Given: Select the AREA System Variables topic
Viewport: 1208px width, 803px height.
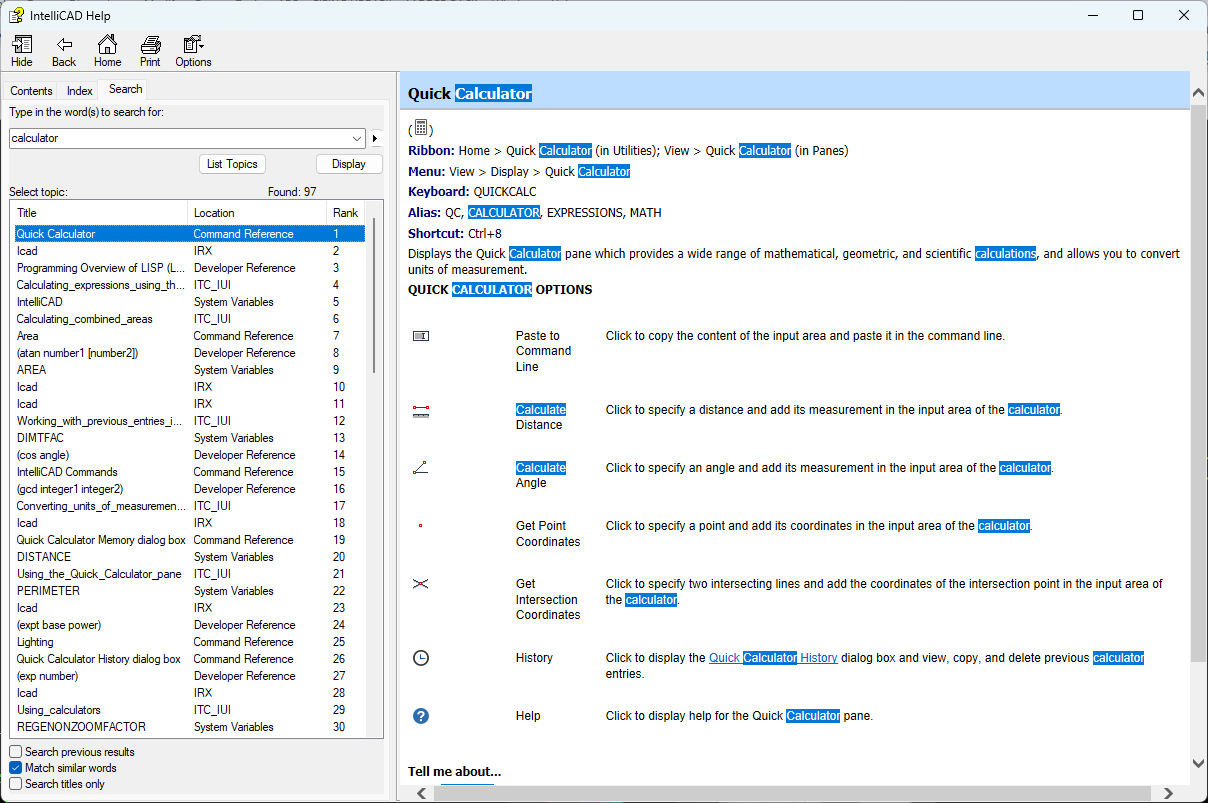Looking at the screenshot, I should tap(189, 370).
